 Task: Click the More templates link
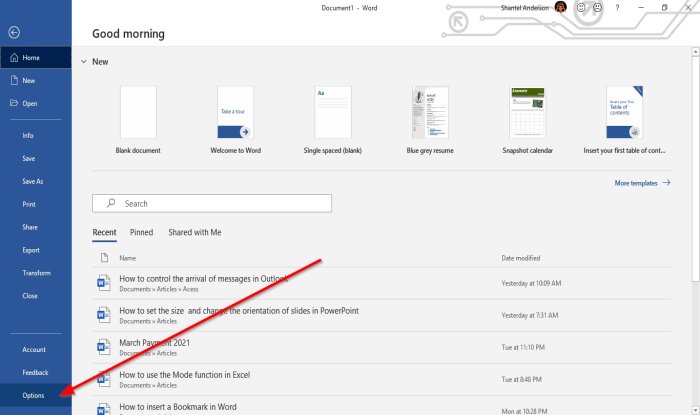642,183
